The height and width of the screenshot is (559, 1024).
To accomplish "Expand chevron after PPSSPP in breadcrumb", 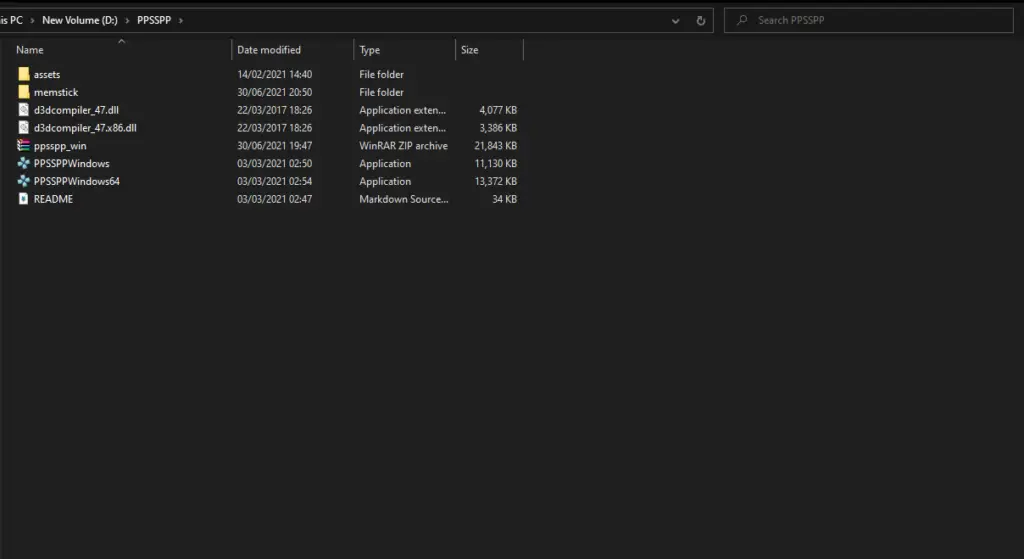I will [x=181, y=20].
